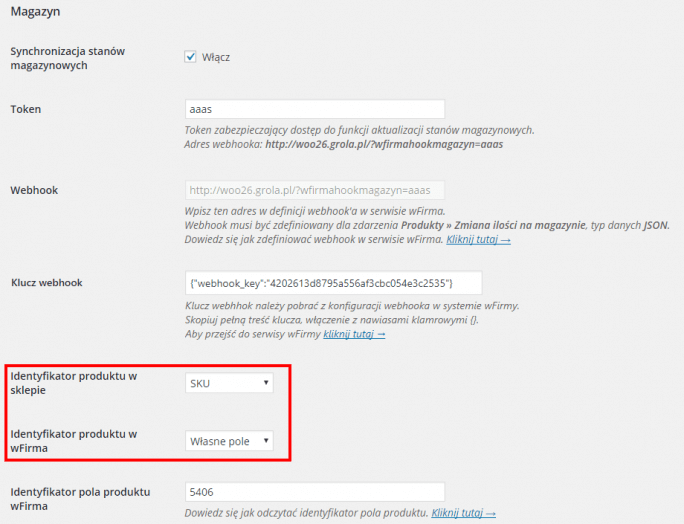Click the Klucz webhook label
The height and width of the screenshot is (524, 684).
click(47, 283)
